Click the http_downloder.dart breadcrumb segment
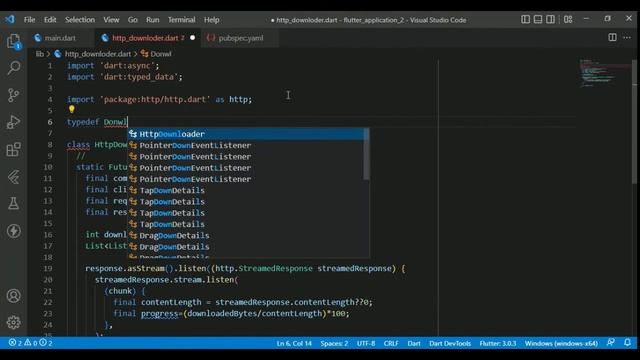Screen dimensions: 640x360 98,54
